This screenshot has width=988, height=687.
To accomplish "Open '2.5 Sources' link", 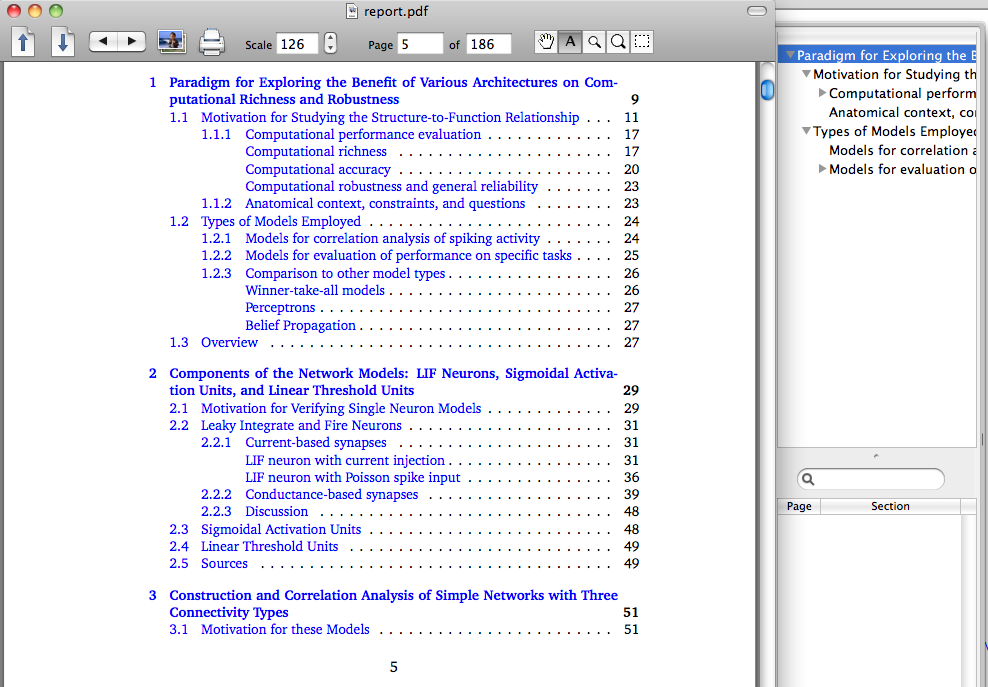I will pos(224,563).
